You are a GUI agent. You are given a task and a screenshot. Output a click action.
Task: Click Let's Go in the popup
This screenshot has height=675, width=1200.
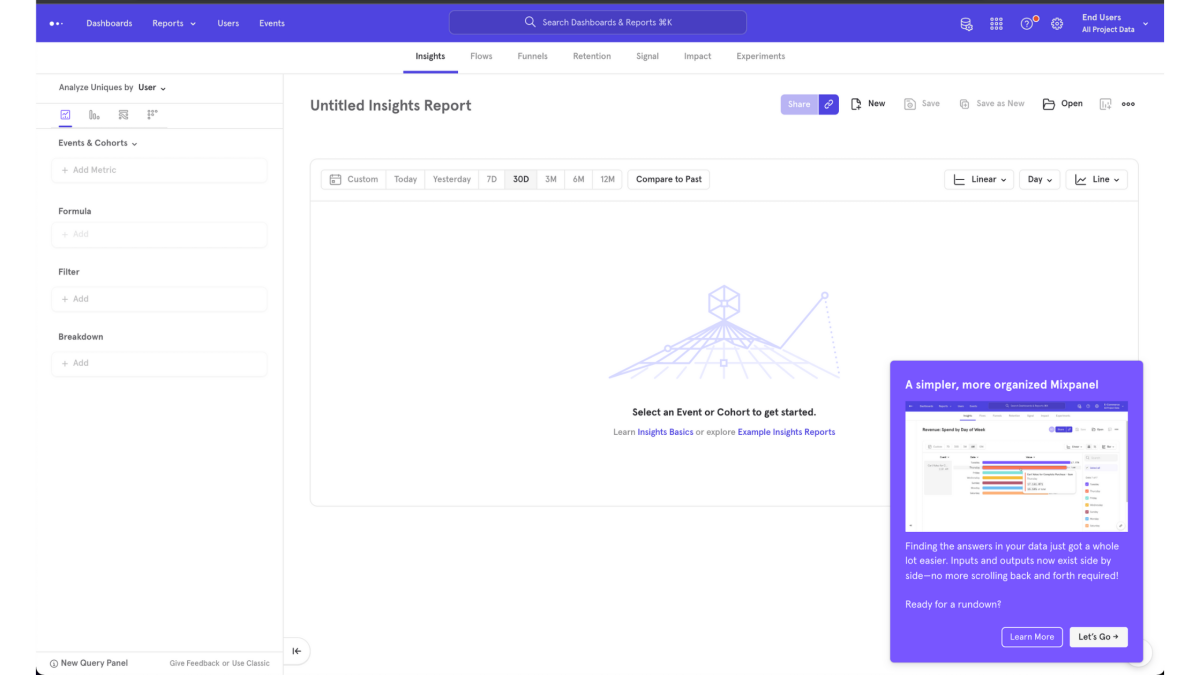[x=1099, y=637]
